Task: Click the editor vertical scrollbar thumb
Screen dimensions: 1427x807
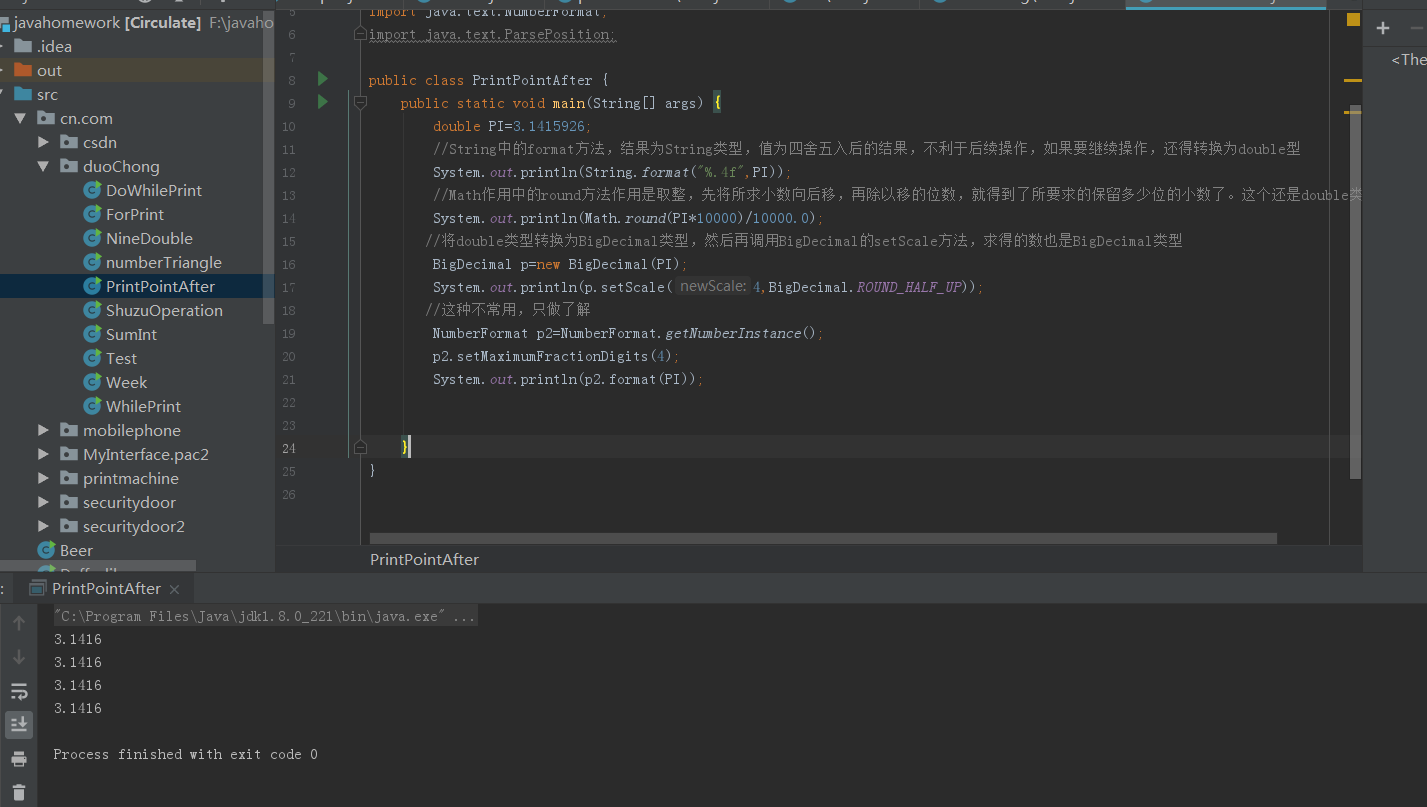Action: click(1356, 292)
